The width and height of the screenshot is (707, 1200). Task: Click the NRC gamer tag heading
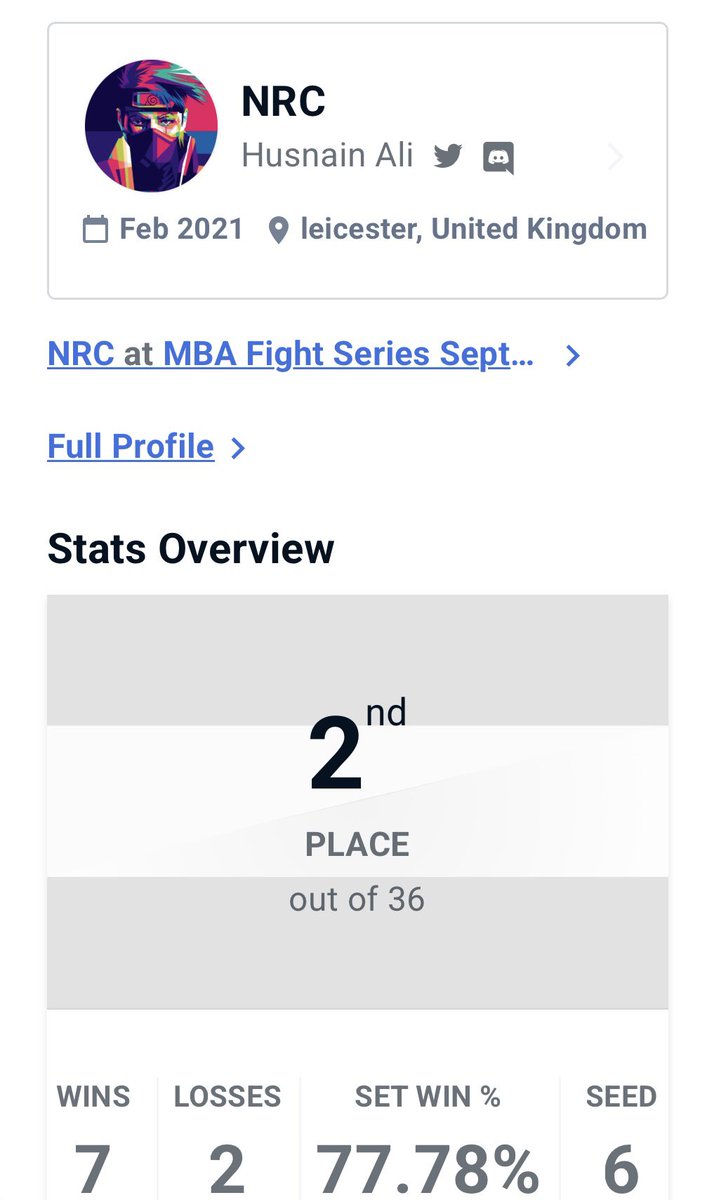(x=284, y=102)
